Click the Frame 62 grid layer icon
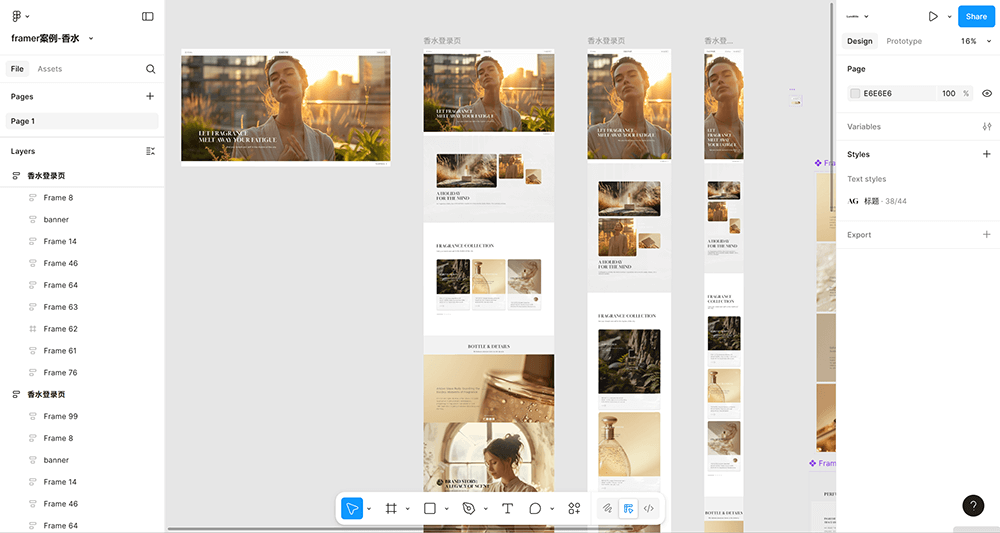The image size is (1000, 533). pos(33,329)
